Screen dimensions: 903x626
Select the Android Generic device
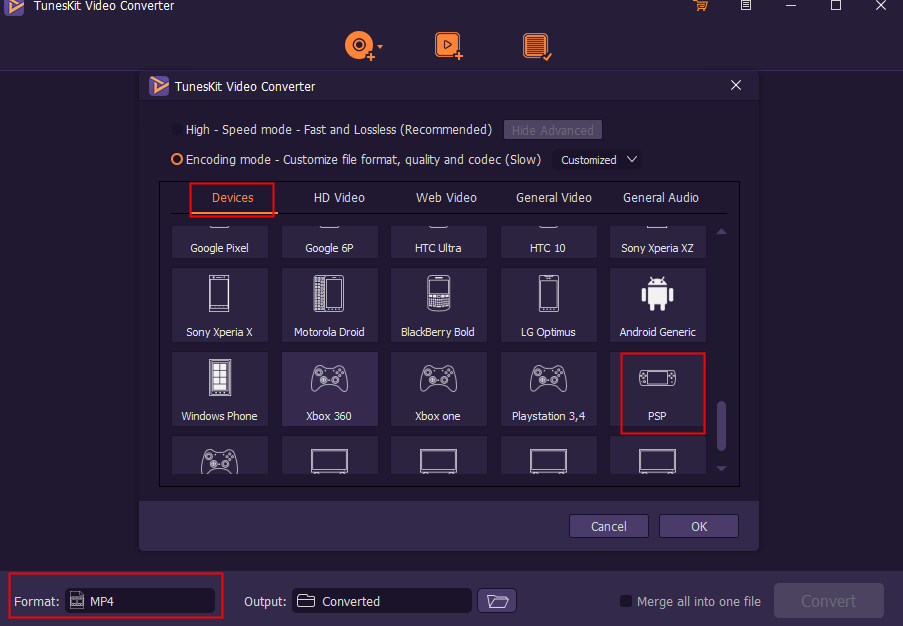click(x=658, y=305)
